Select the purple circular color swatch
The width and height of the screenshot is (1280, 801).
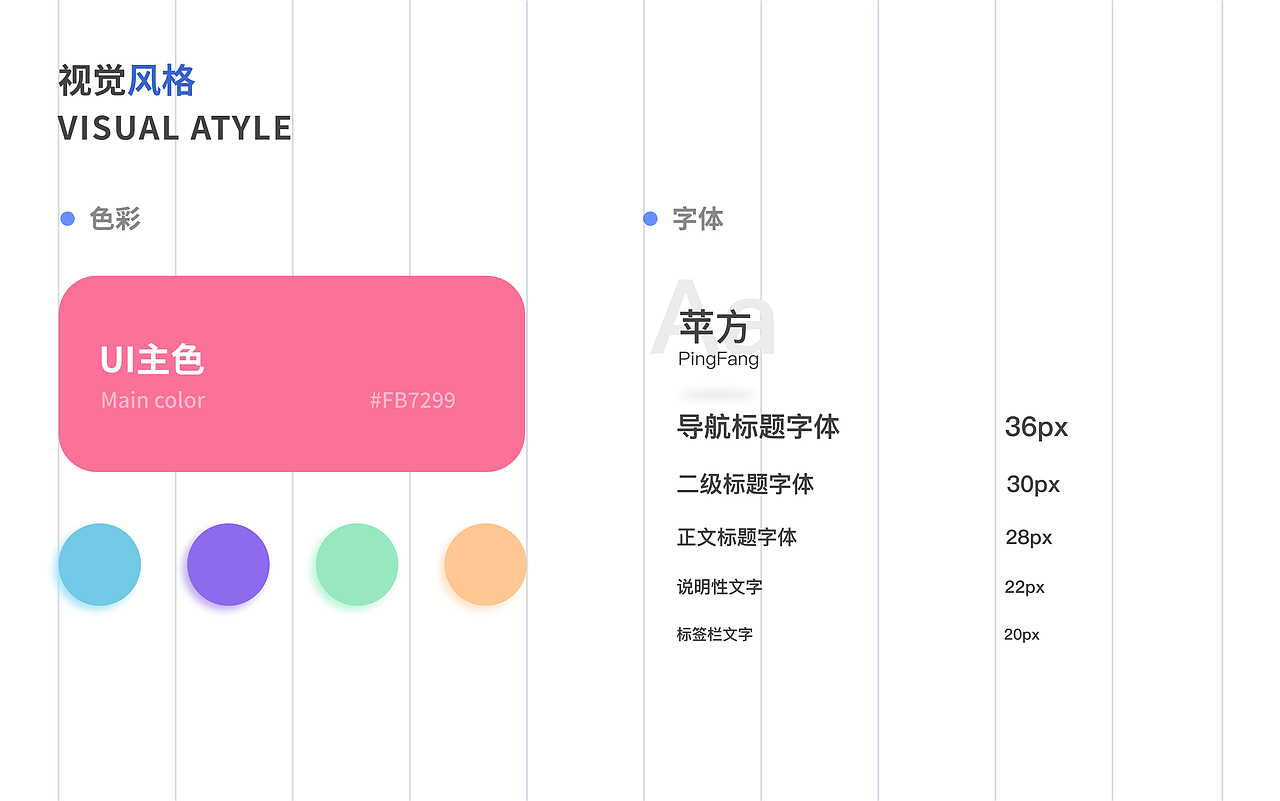coord(227,564)
